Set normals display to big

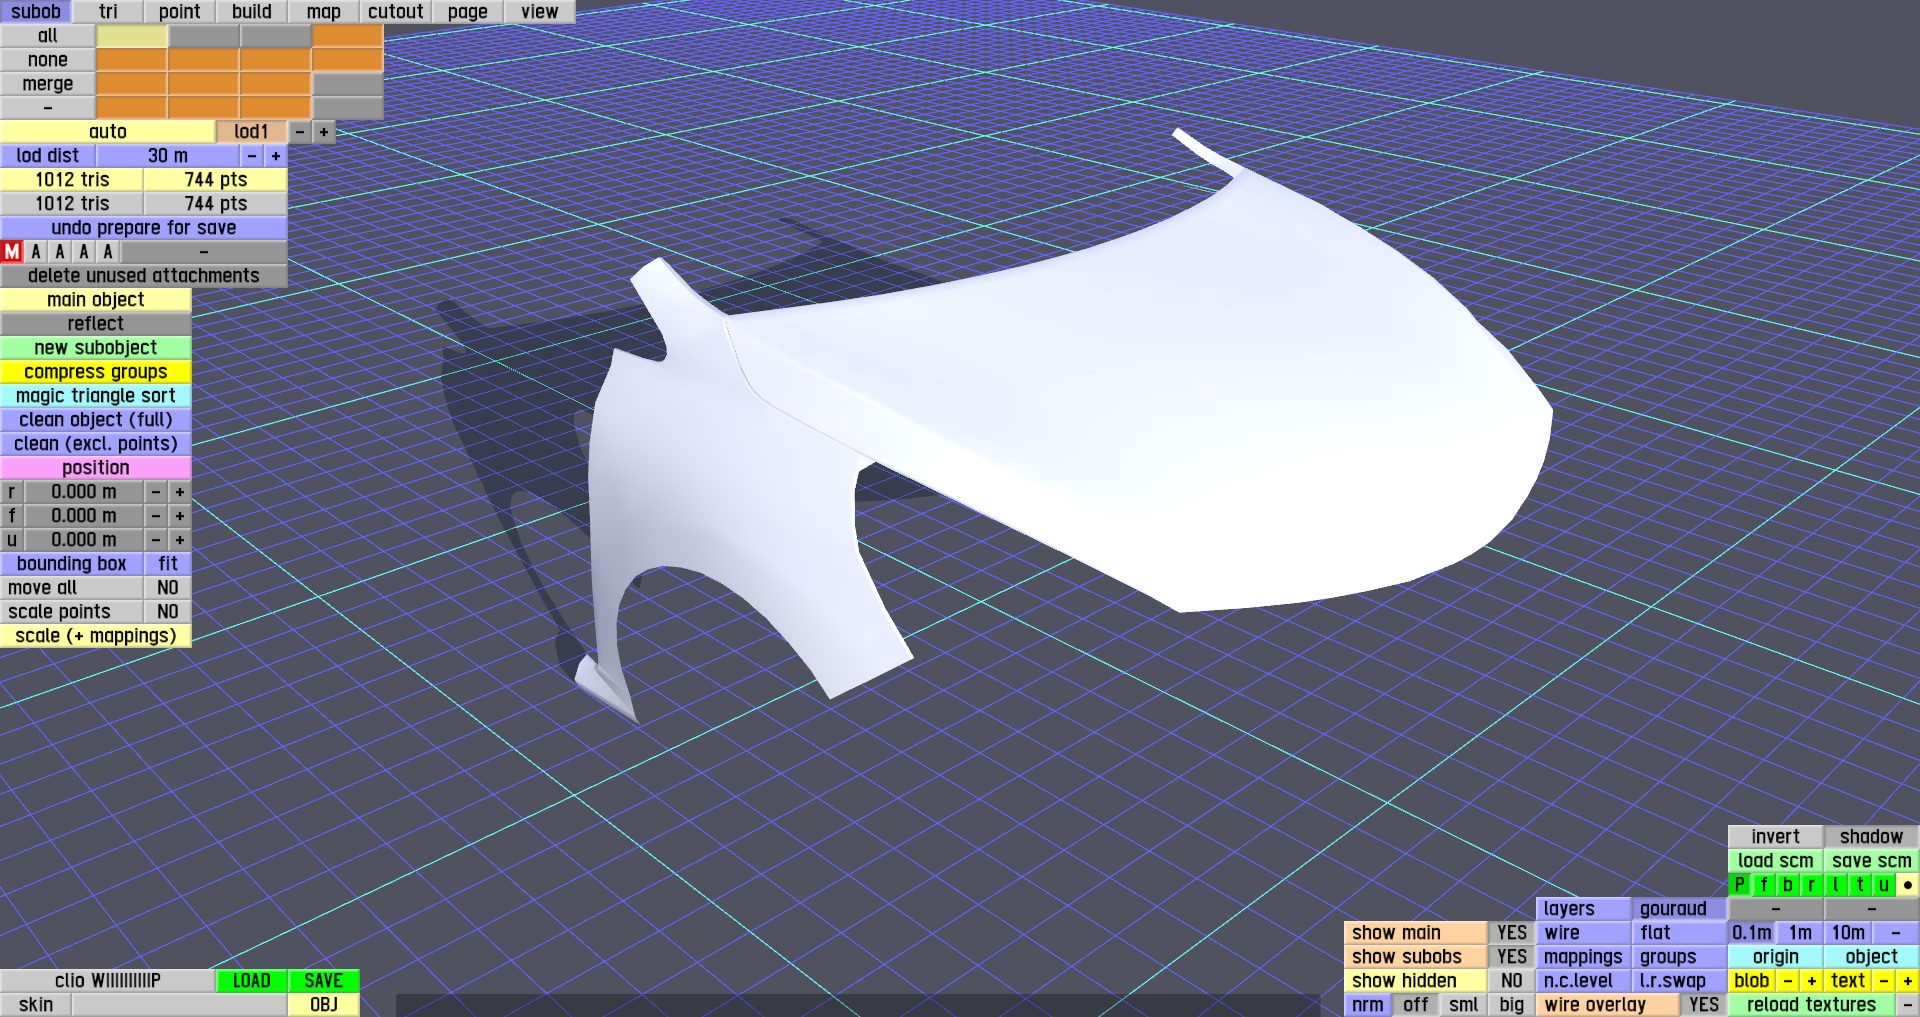(1511, 1005)
